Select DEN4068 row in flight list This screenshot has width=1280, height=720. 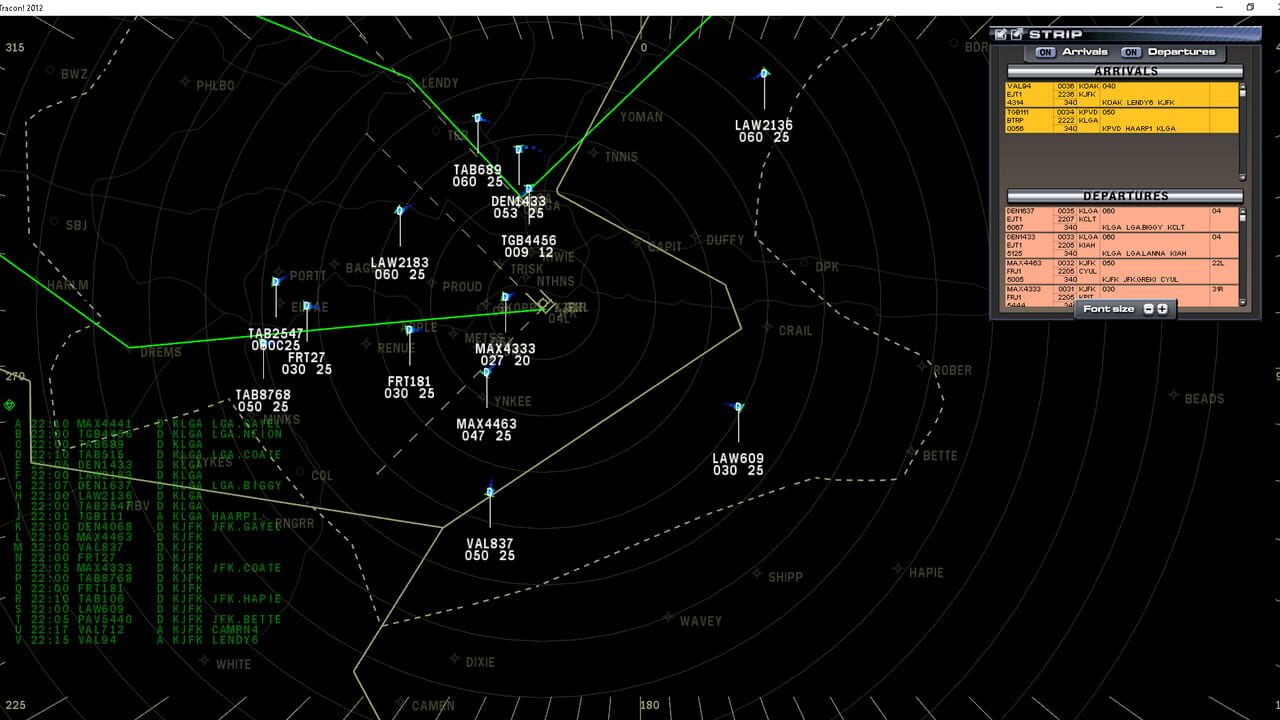tap(148, 526)
